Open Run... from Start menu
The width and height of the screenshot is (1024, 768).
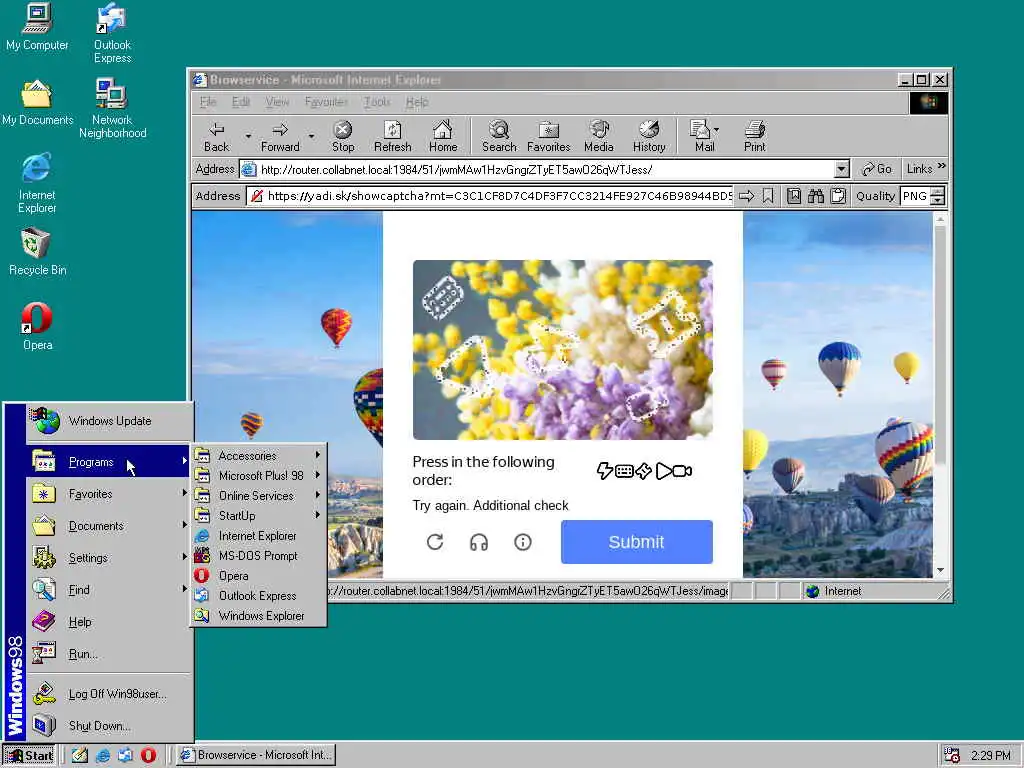pos(110,654)
